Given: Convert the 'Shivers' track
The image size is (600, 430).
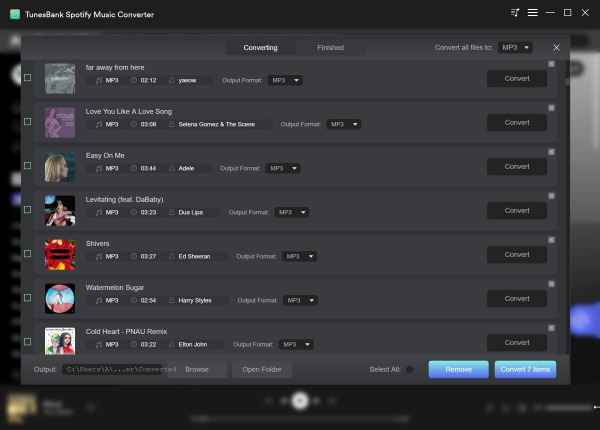Looking at the screenshot, I should [x=517, y=254].
